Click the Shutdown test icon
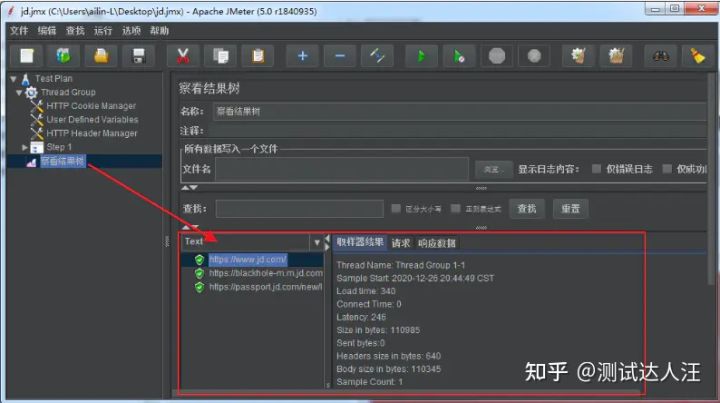This screenshot has height=403, width=720. pos(534,56)
